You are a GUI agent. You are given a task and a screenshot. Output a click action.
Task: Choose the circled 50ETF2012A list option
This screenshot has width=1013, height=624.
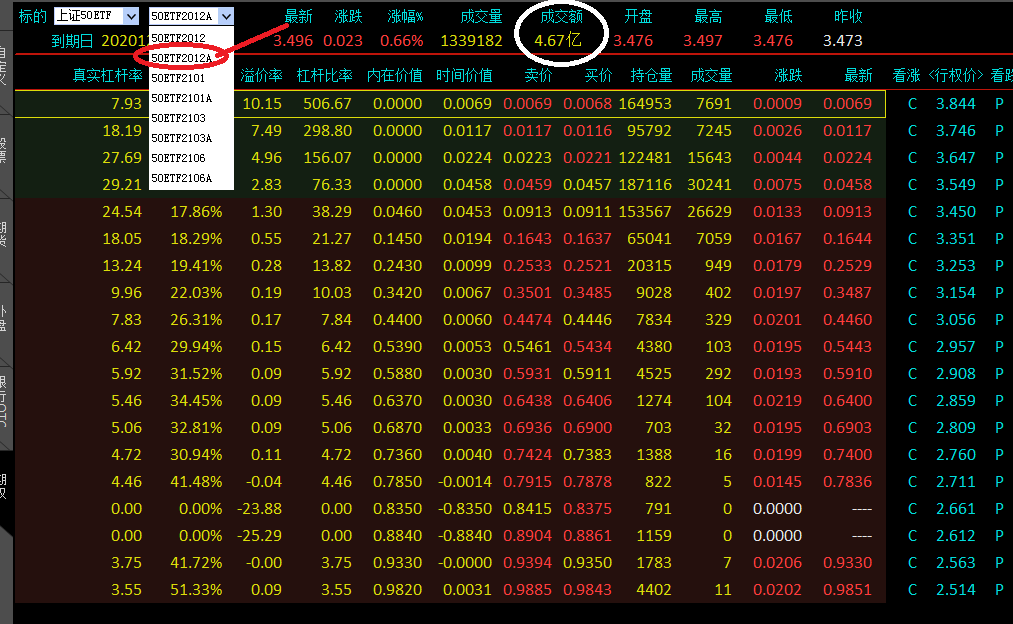tap(181, 58)
